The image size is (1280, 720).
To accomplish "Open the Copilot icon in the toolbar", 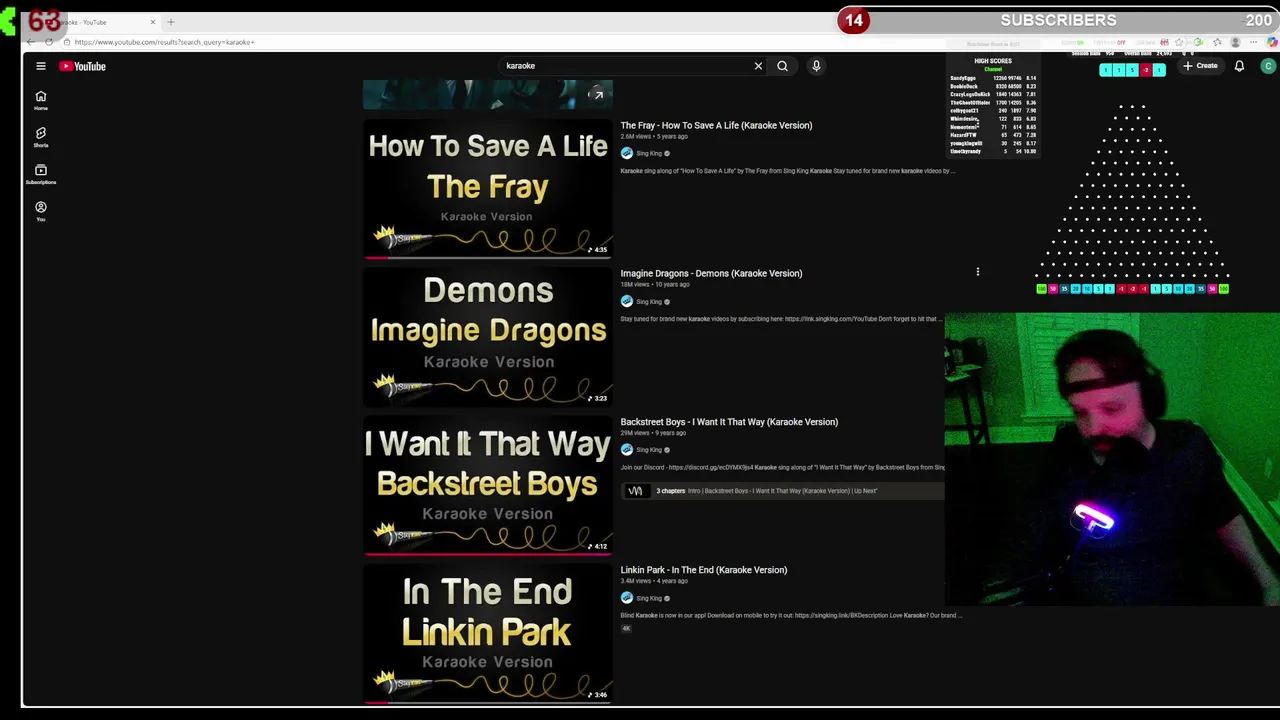I will point(1272,42).
